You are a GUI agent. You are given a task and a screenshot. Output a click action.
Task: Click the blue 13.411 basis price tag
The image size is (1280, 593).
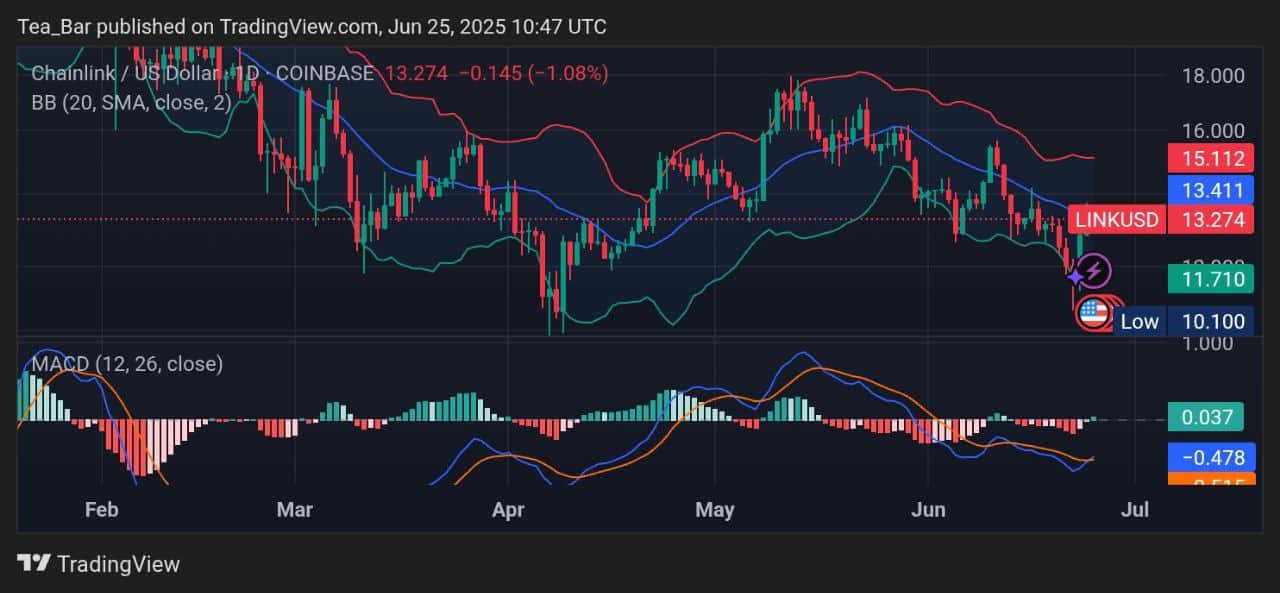click(1210, 189)
